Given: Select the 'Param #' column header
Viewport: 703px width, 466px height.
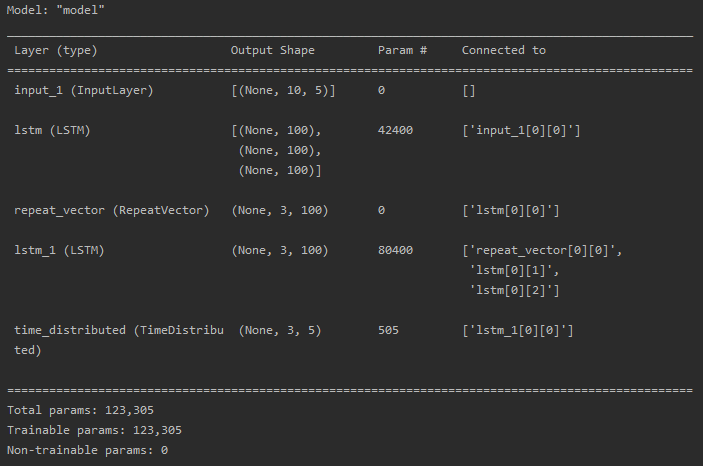Looking at the screenshot, I should click(x=402, y=50).
